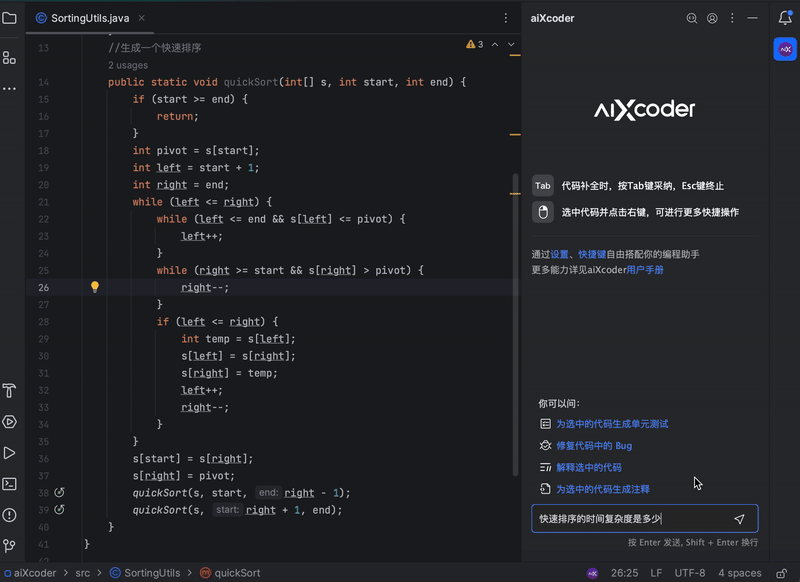Click the send arrow in the chat box
The height and width of the screenshot is (582, 800).
point(739,518)
